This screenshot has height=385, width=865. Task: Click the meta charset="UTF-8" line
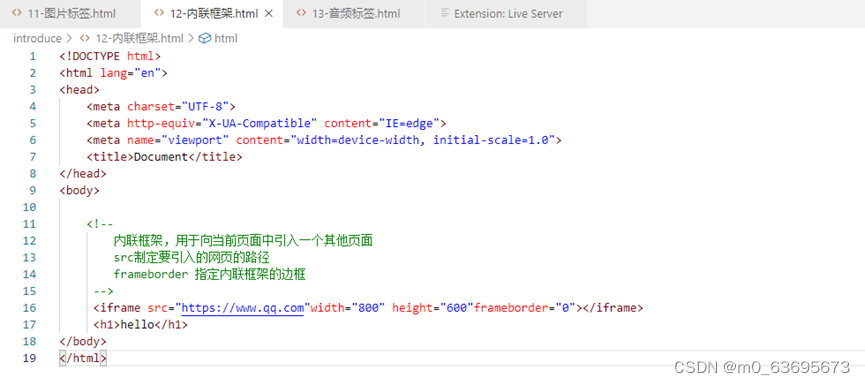point(161,106)
